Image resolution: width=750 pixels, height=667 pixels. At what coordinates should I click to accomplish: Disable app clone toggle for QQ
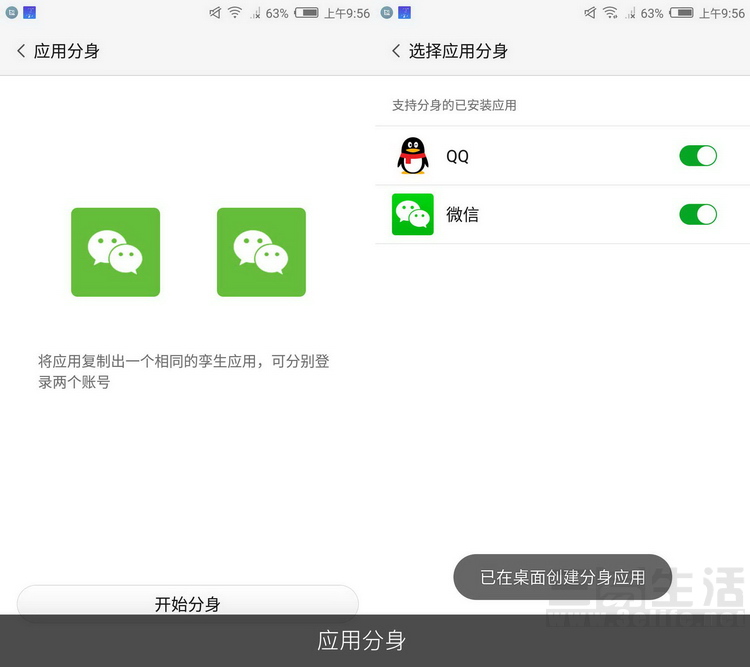[x=698, y=156]
